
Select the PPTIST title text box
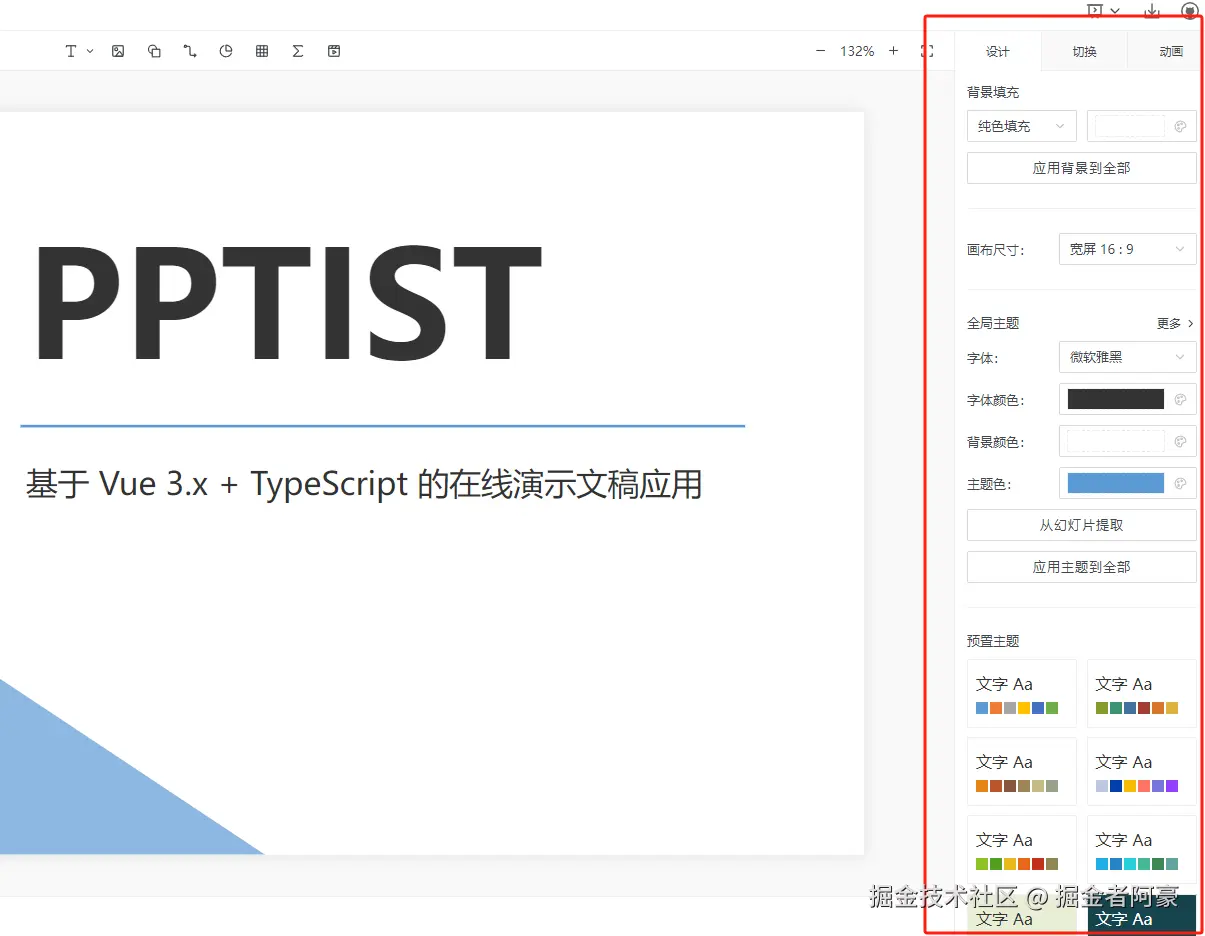tap(288, 303)
